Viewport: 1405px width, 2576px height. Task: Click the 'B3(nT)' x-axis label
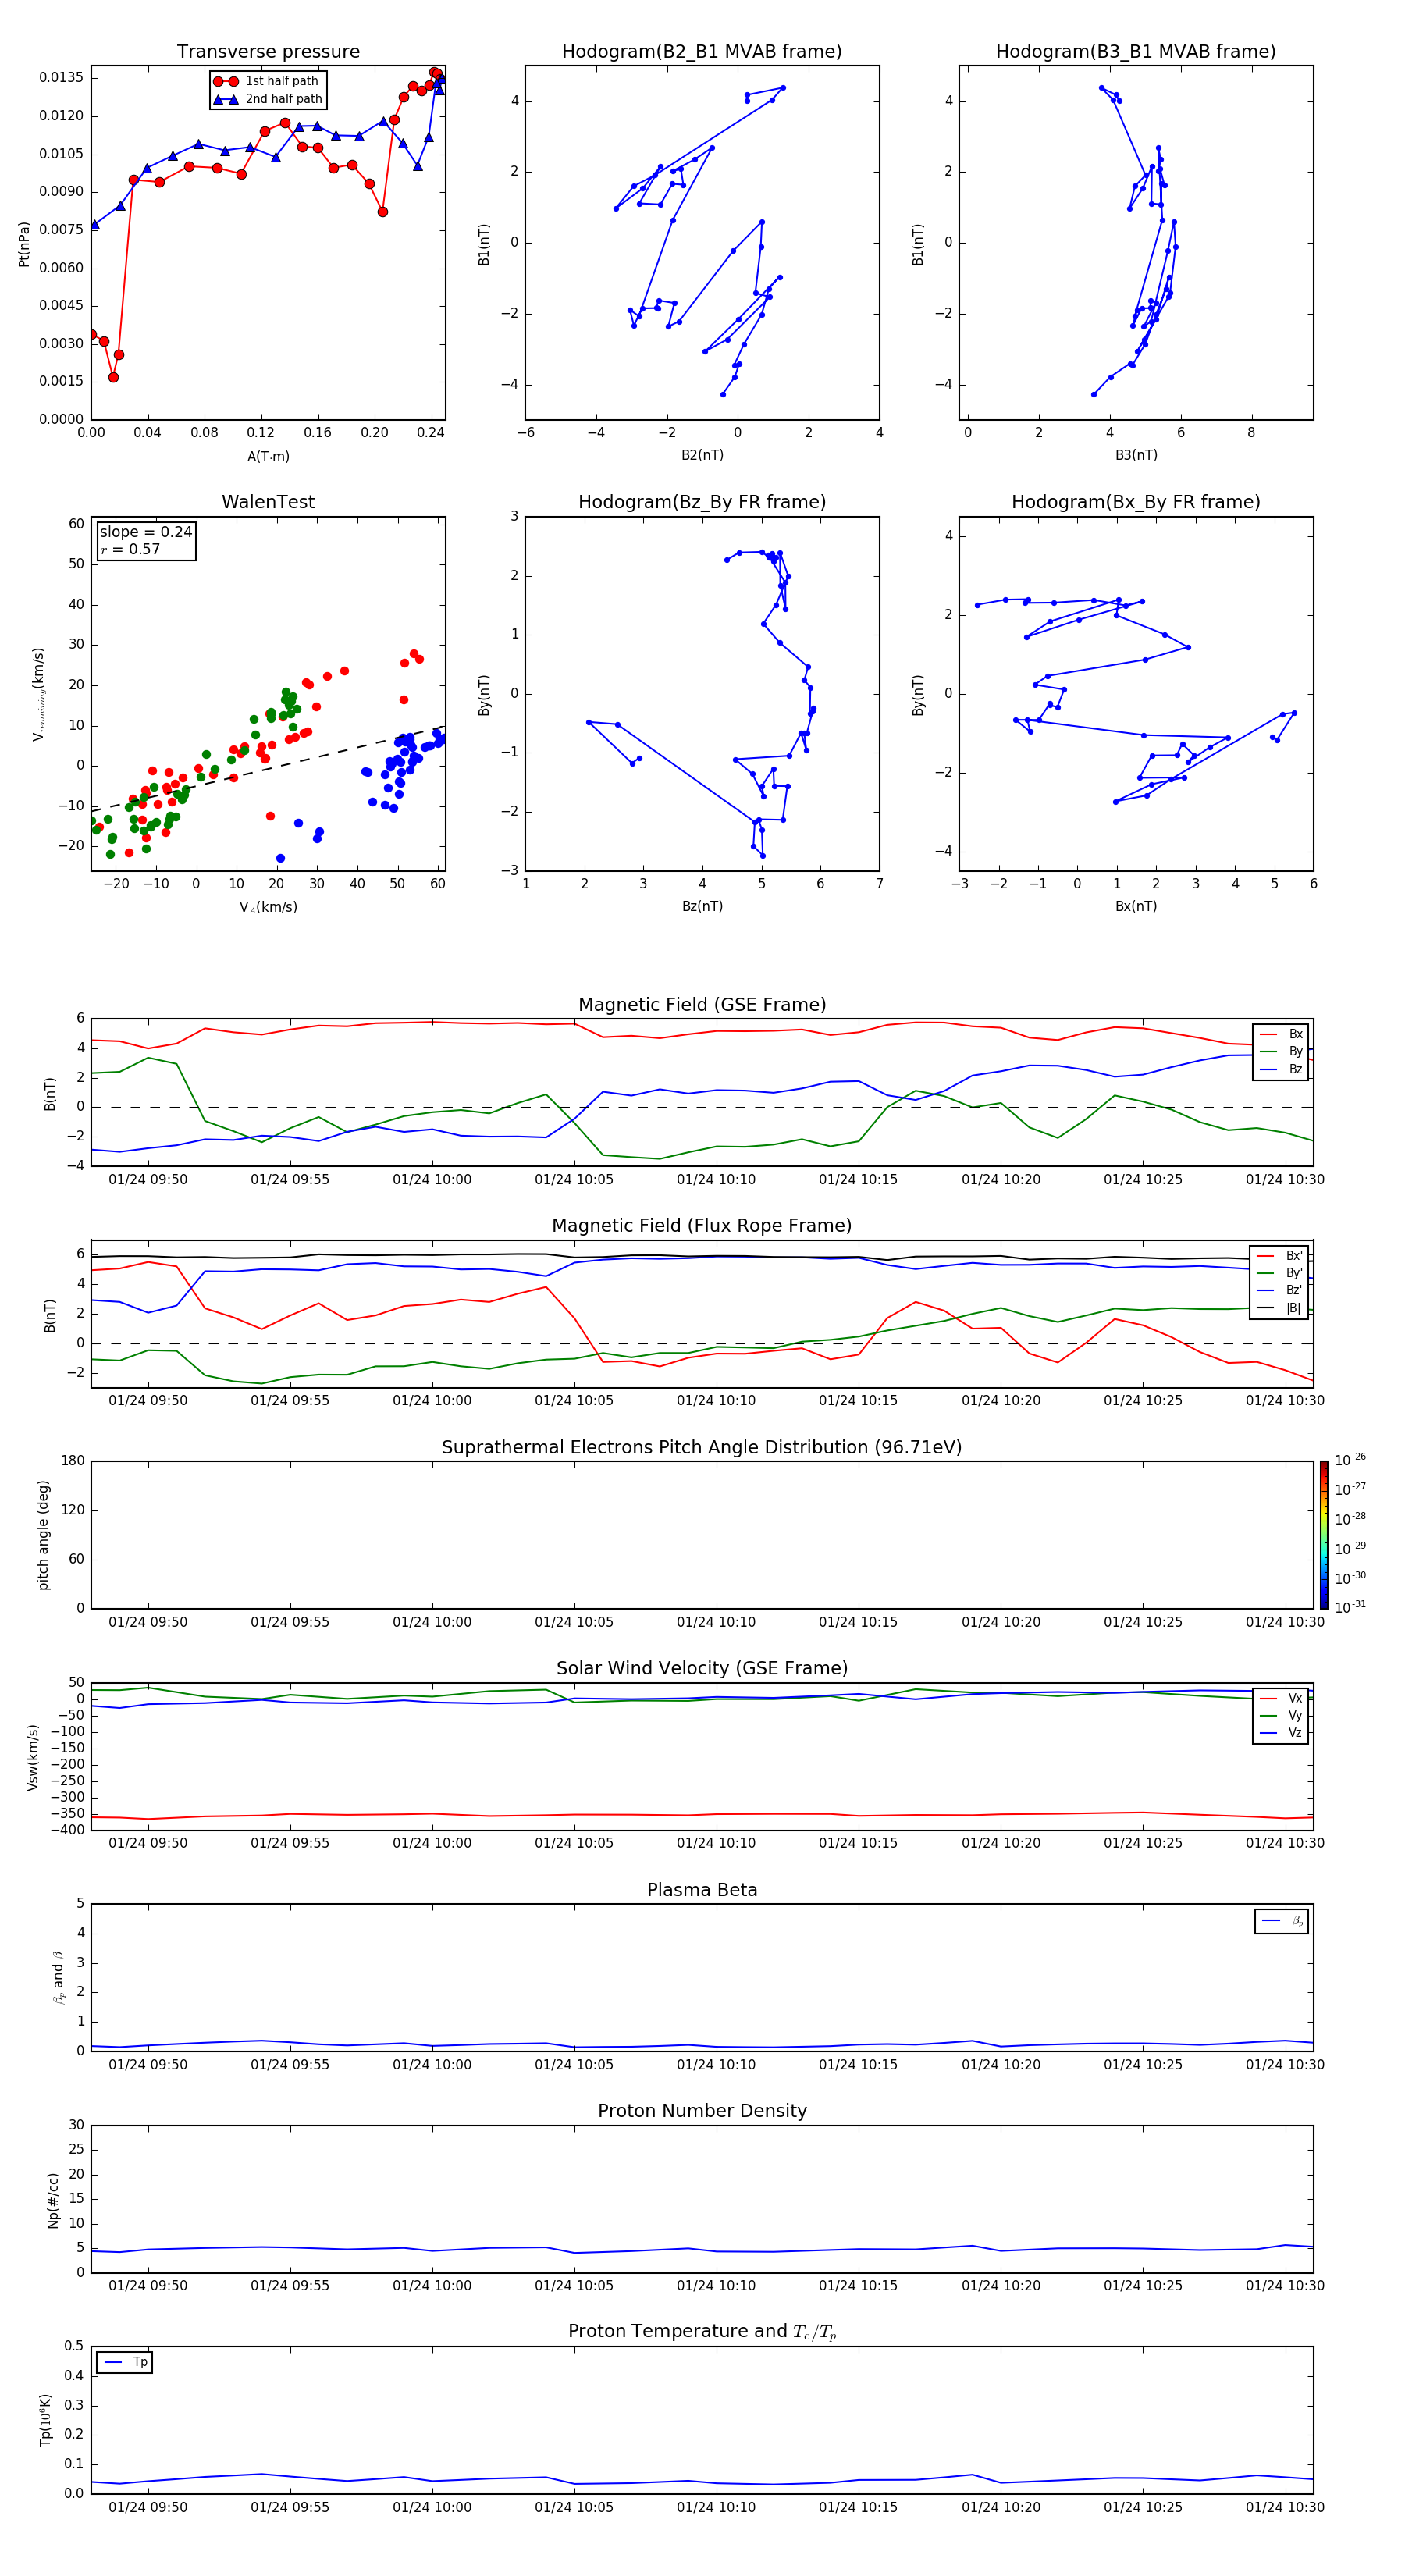point(1136,455)
